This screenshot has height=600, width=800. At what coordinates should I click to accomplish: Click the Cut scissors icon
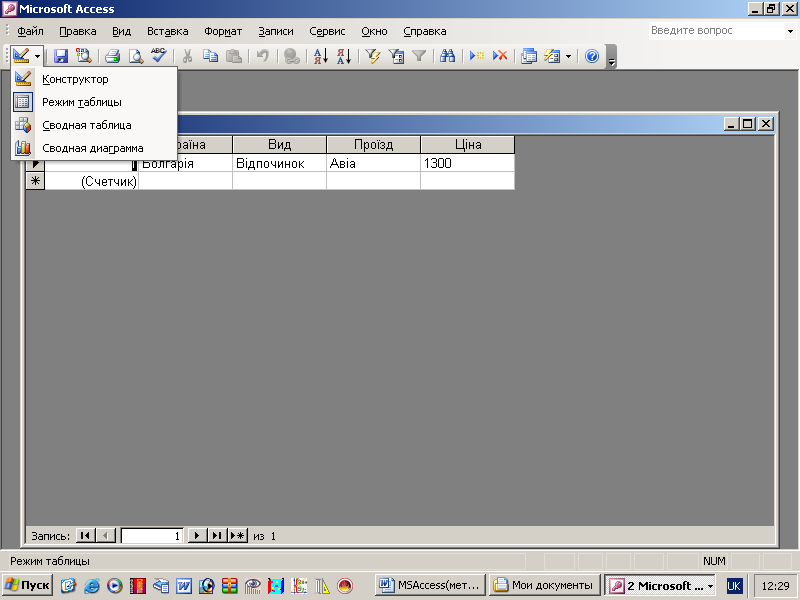point(187,56)
